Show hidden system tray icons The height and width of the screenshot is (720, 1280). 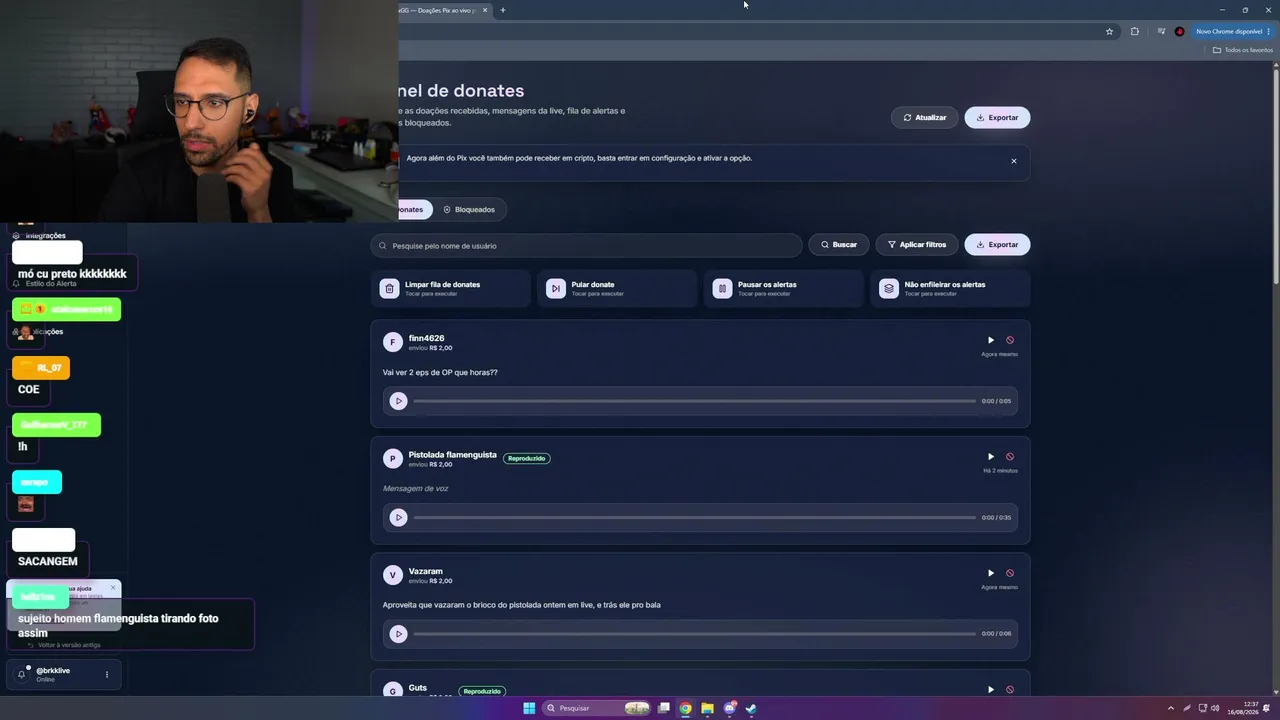point(1171,709)
